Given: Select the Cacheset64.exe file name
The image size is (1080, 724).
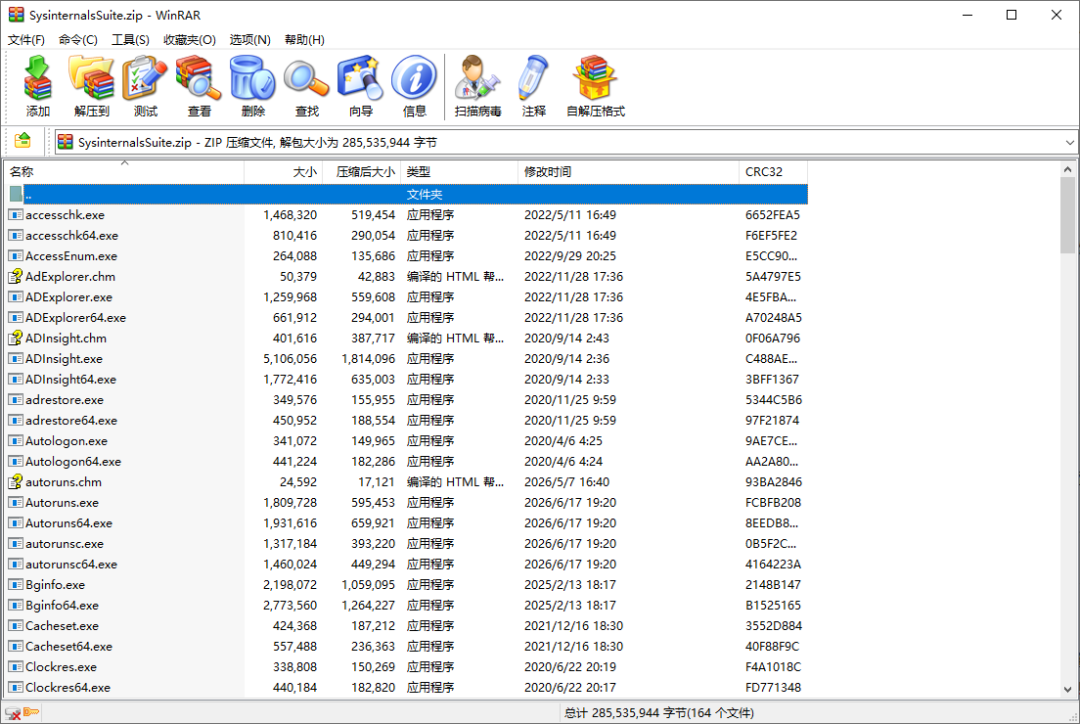Looking at the screenshot, I should coord(69,647).
